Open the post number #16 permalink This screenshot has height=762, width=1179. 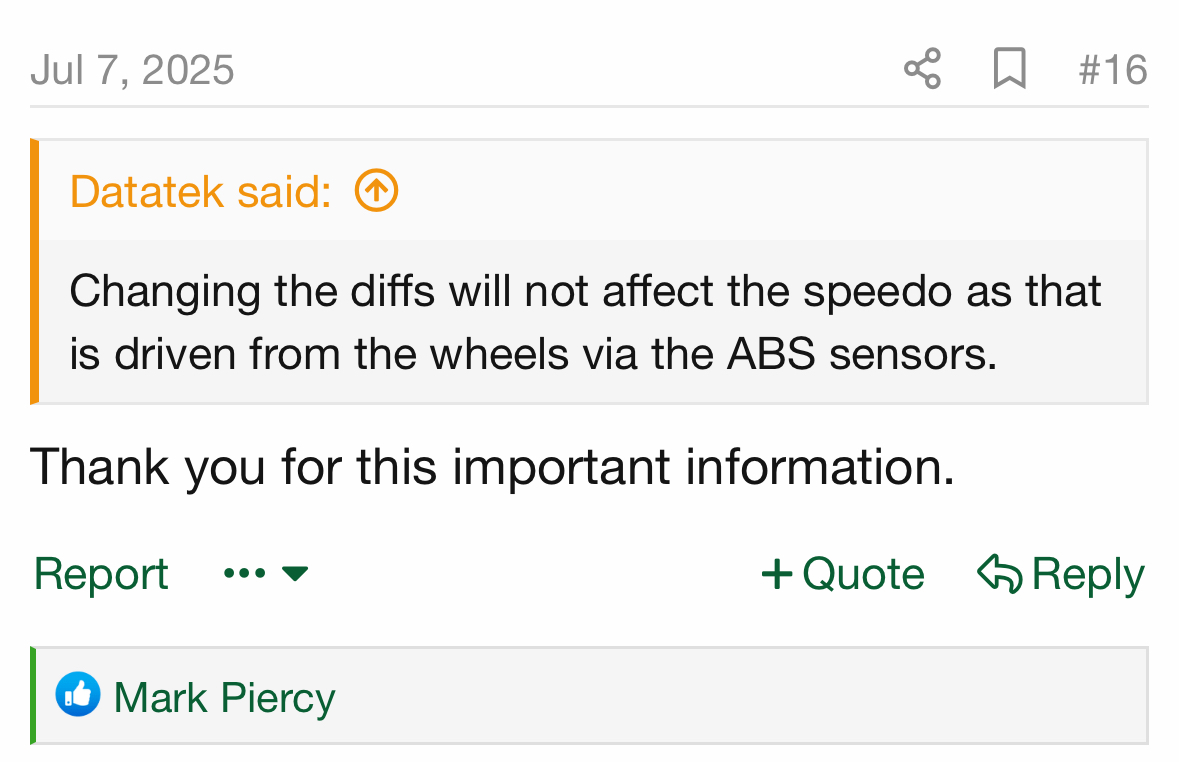(1113, 70)
